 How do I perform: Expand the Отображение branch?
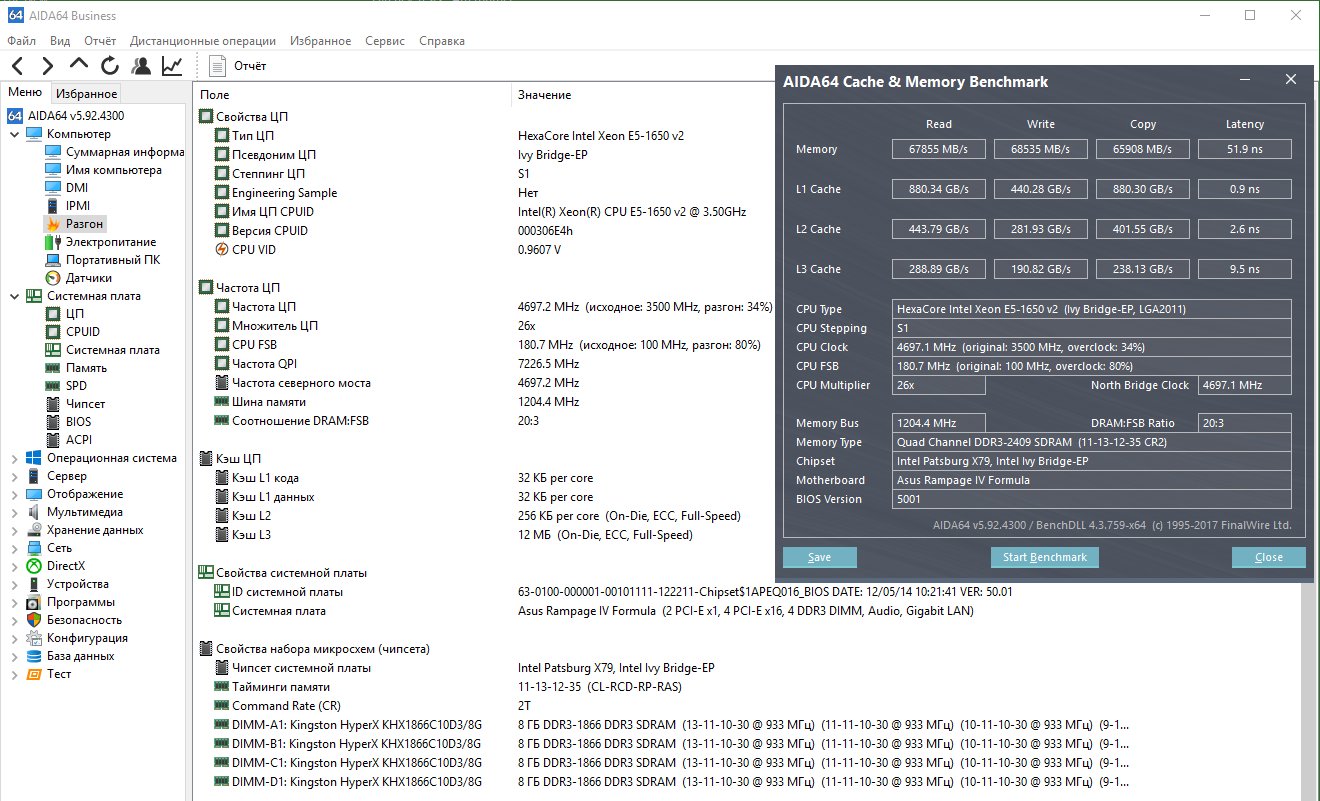[x=14, y=494]
